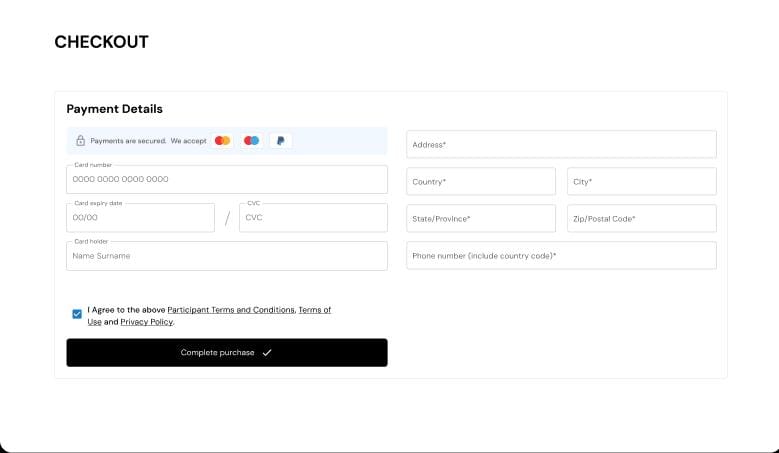The image size is (779, 453).
Task: Focus the Phone number field
Action: 561,255
